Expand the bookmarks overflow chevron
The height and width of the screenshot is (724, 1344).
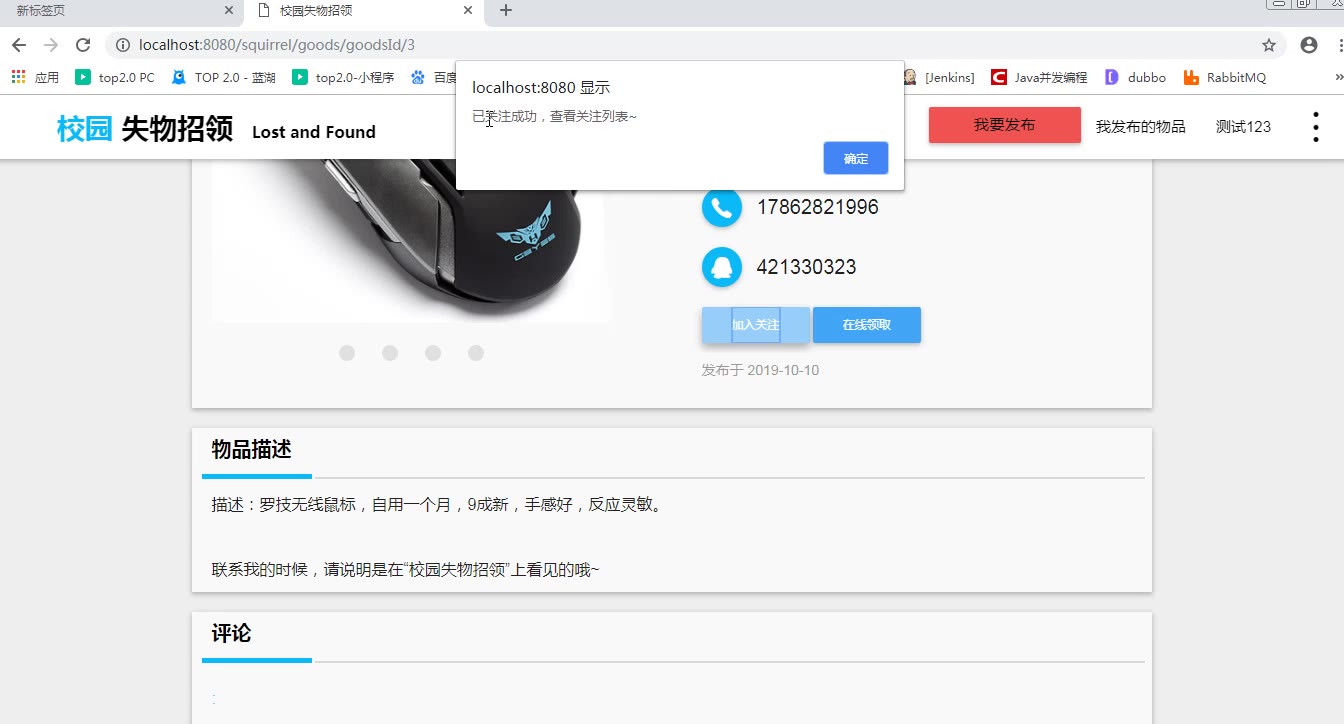tap(1338, 77)
